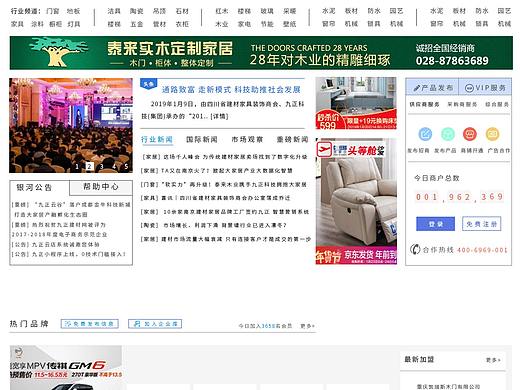Open the 衣柜 industry channel

[182, 24]
